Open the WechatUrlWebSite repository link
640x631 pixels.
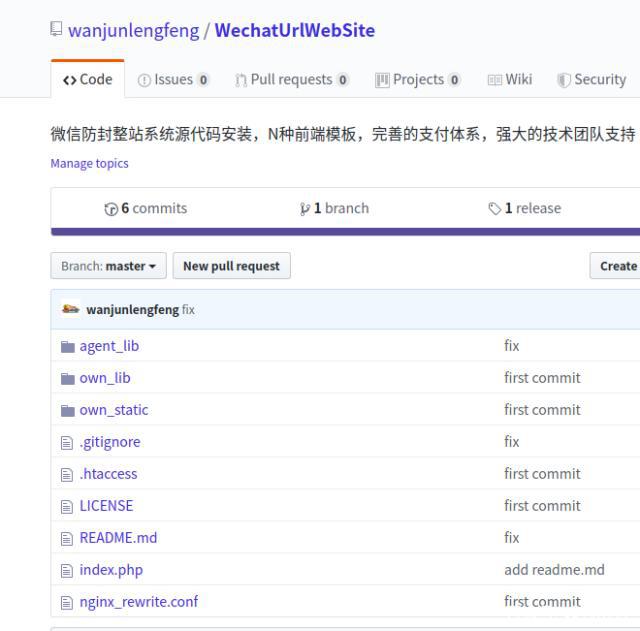pyautogui.click(x=295, y=30)
